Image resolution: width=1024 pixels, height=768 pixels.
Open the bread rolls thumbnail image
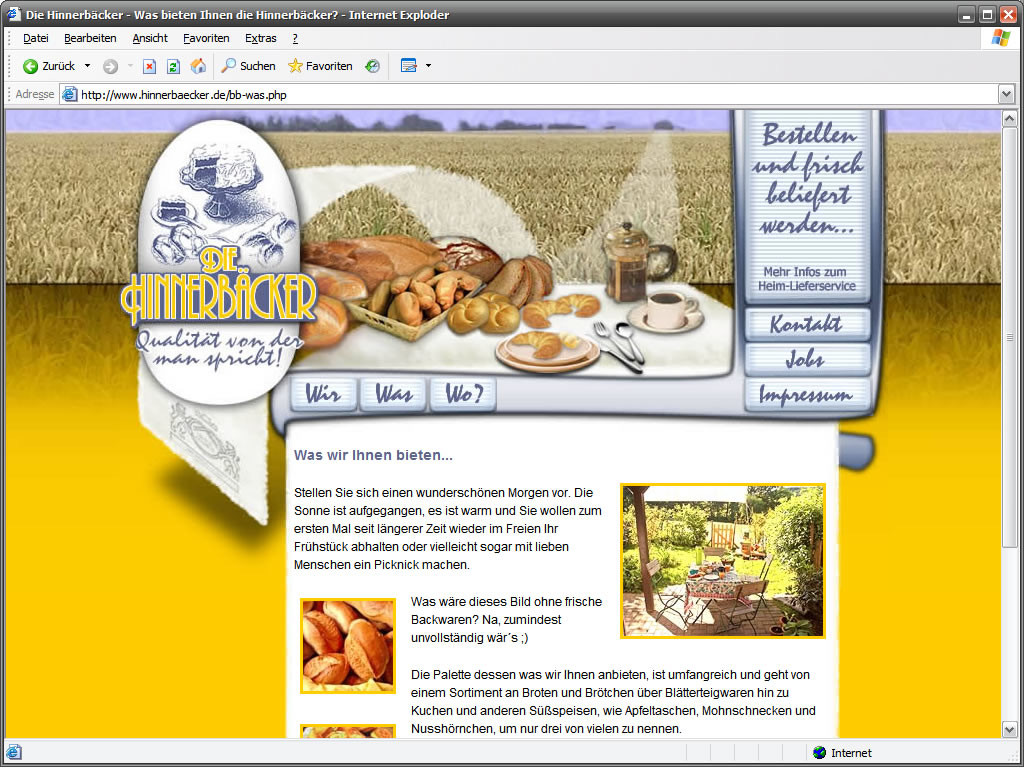[x=348, y=646]
